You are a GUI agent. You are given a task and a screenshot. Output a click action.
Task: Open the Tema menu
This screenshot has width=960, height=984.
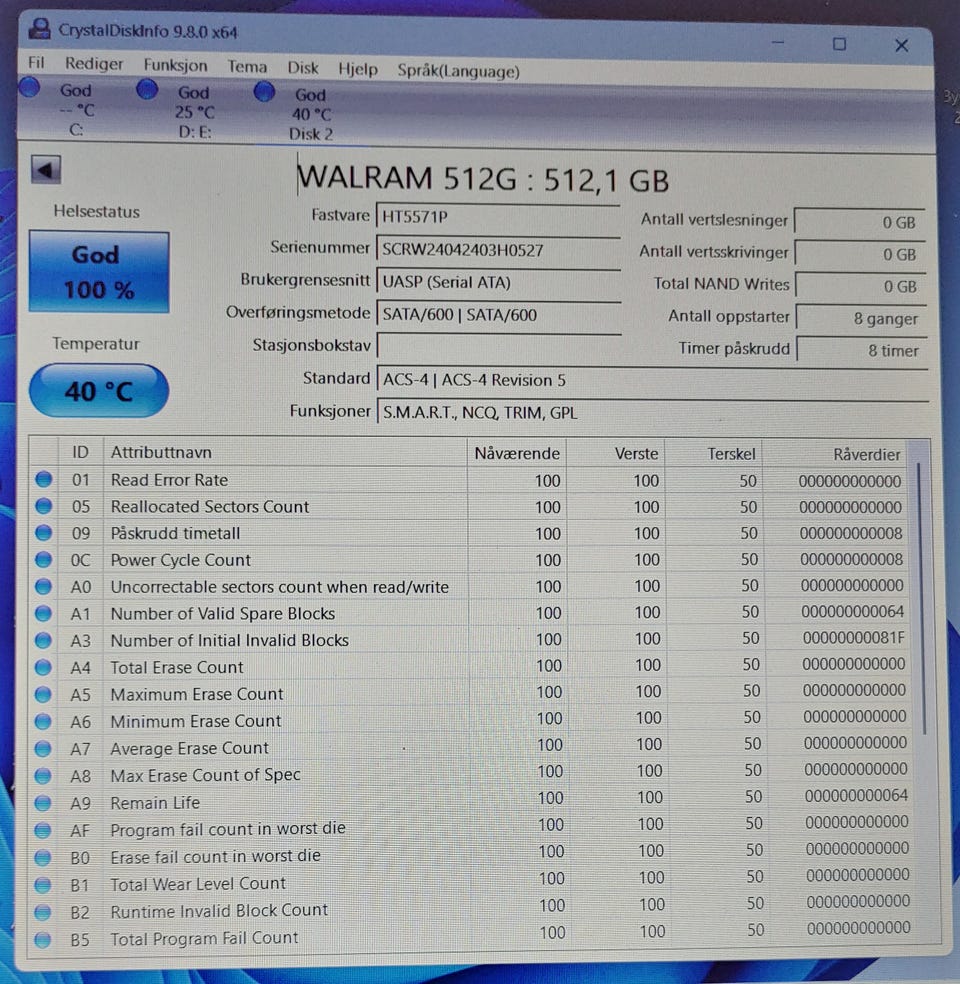coord(247,67)
